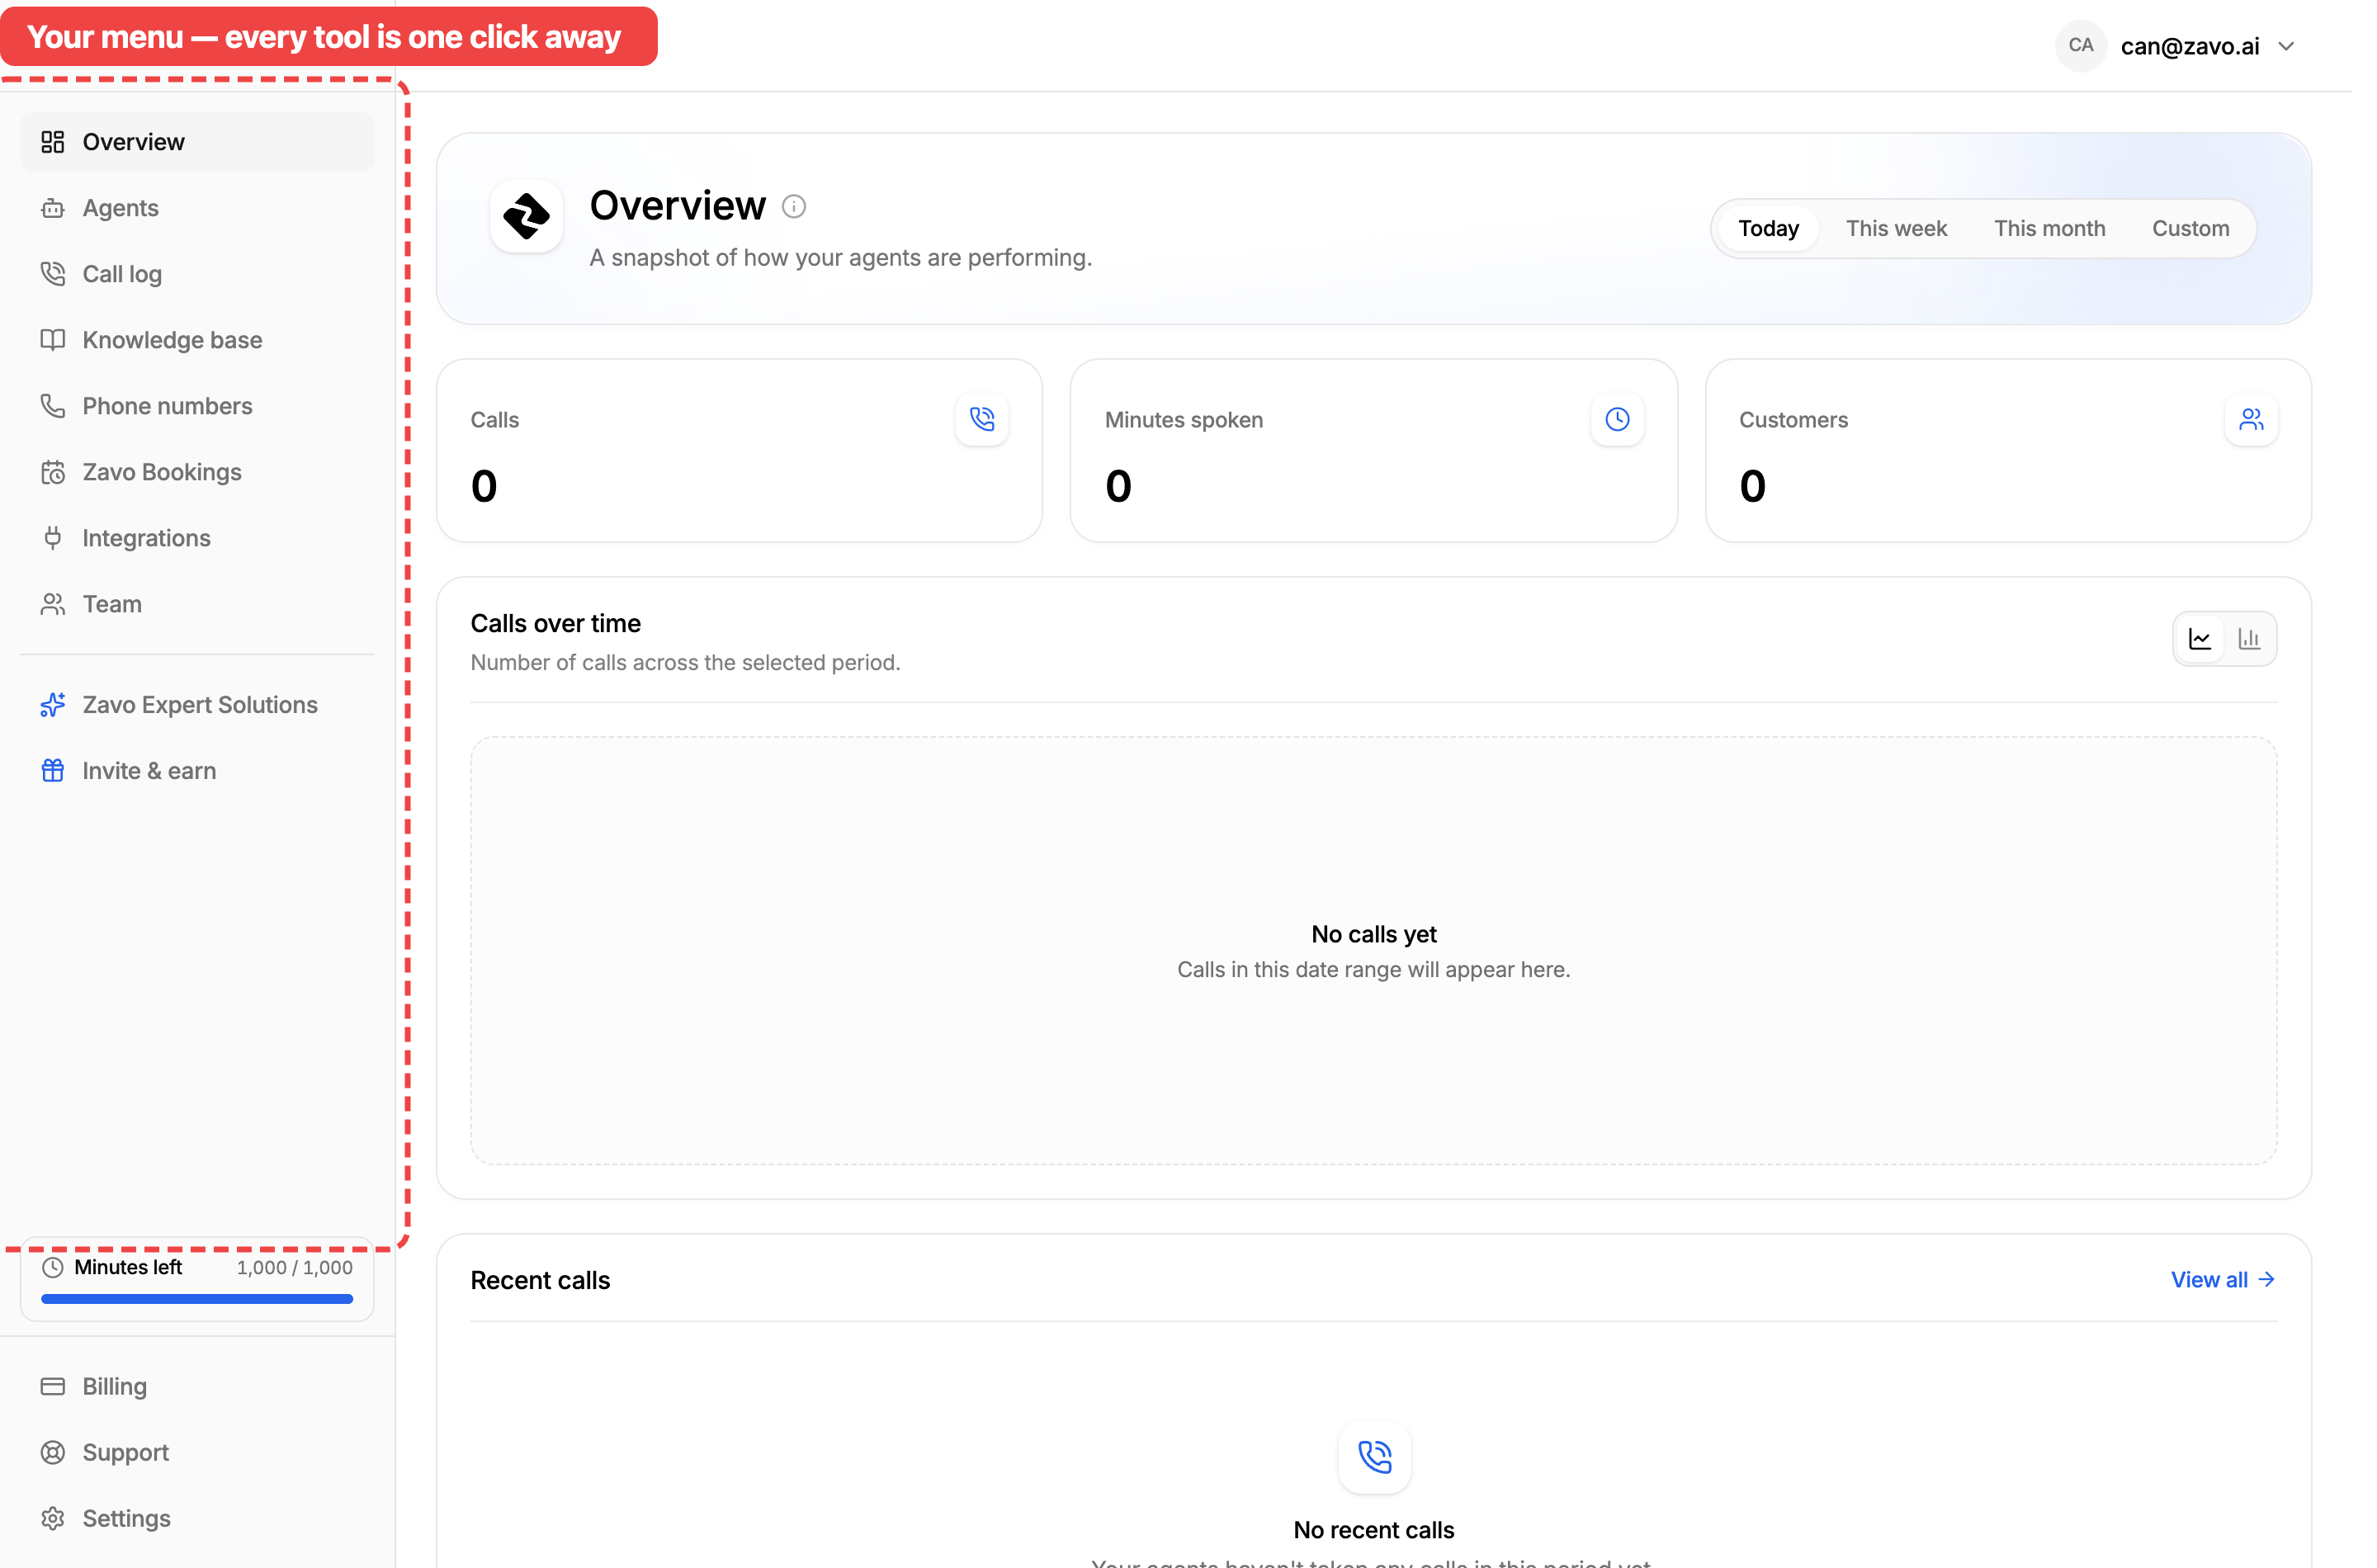Screen dimensions: 2377x1568
Task: Open the Call log page
Action: point(197,274)
